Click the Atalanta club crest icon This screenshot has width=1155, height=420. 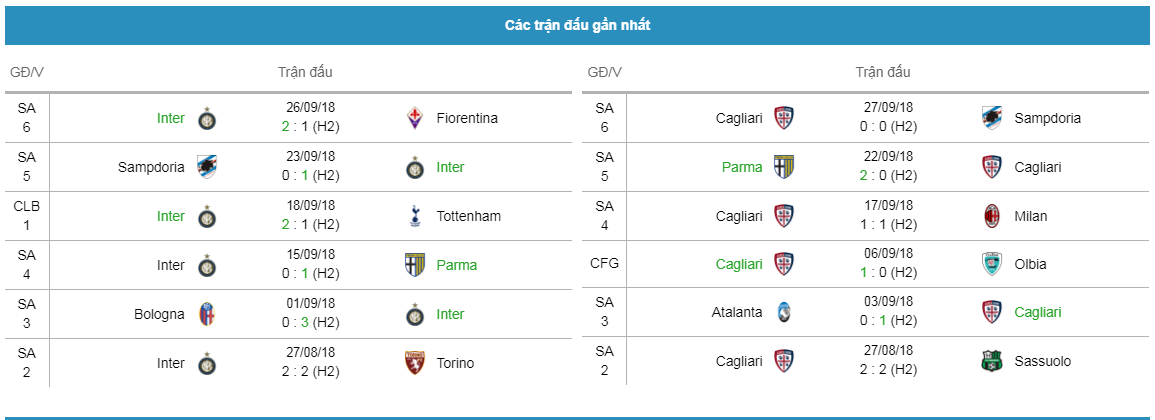[x=785, y=313]
